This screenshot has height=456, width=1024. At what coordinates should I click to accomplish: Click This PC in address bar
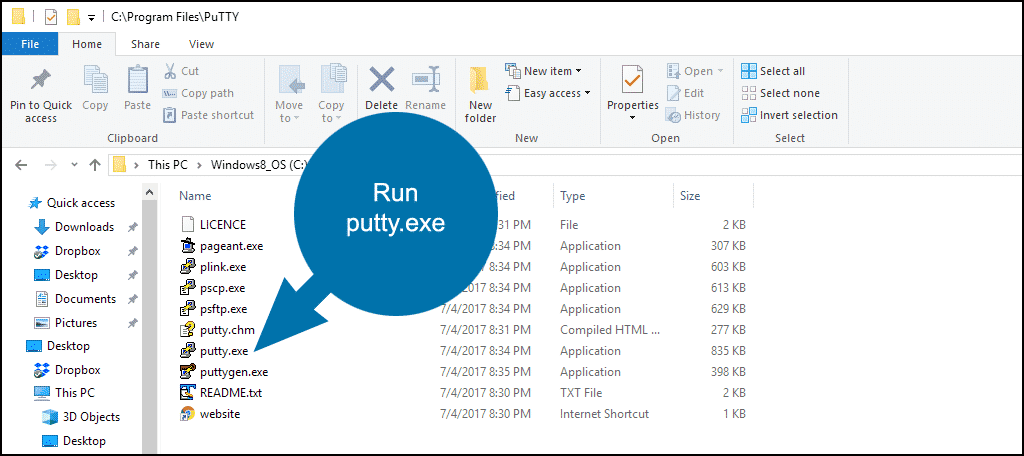pyautogui.click(x=168, y=165)
